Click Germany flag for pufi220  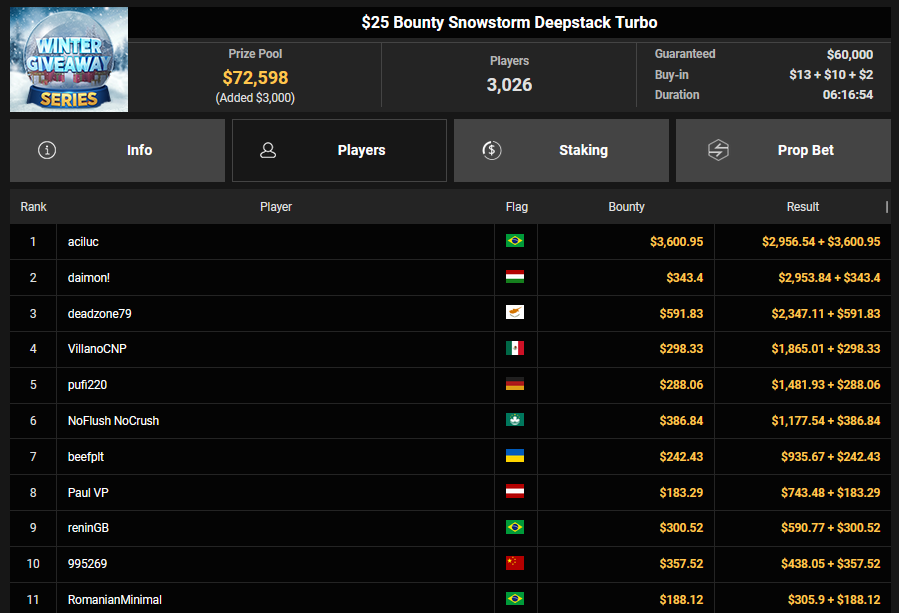(x=515, y=385)
